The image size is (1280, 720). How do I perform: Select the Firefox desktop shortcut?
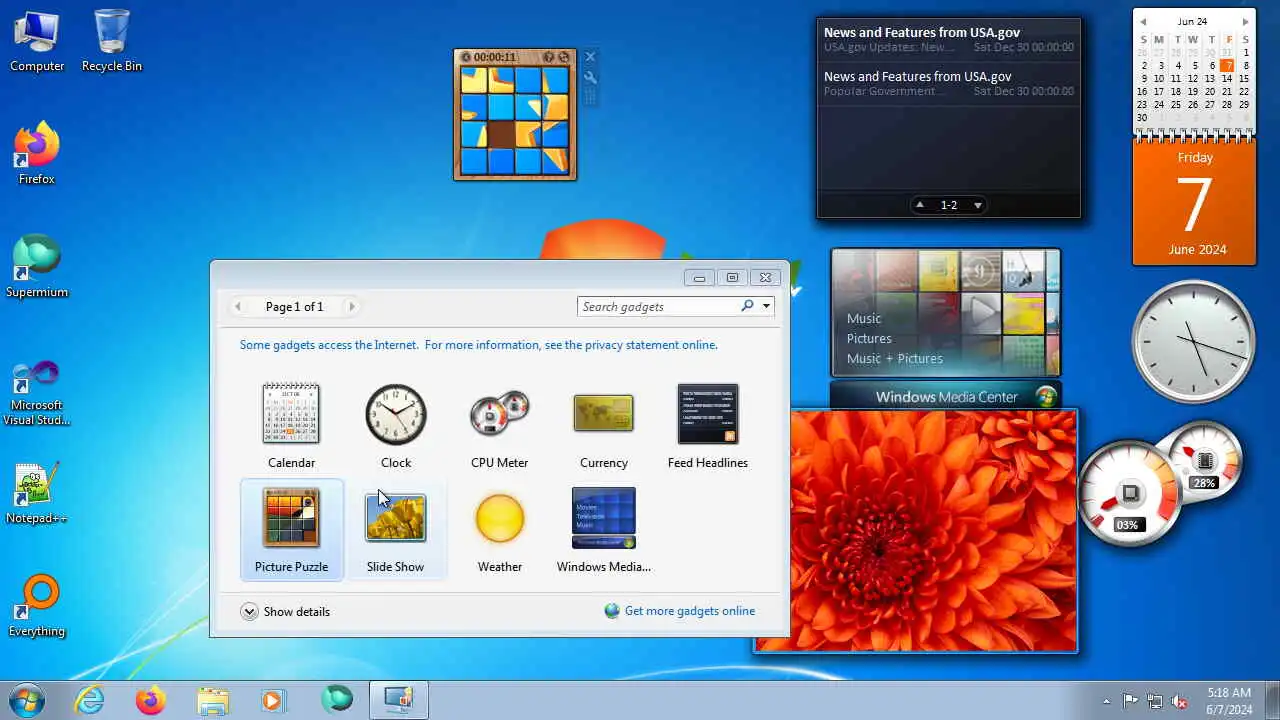click(37, 154)
